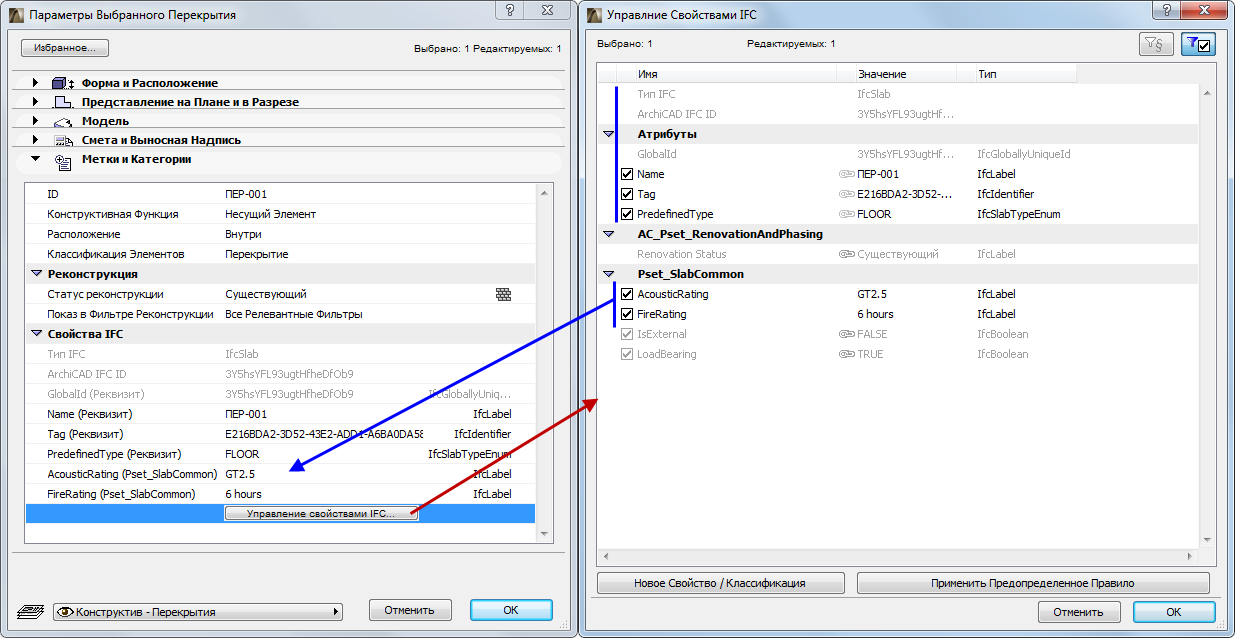Viewport: 1235px width, 638px height.
Task: Click the FLOOR value in the left properties list
Action: click(242, 454)
